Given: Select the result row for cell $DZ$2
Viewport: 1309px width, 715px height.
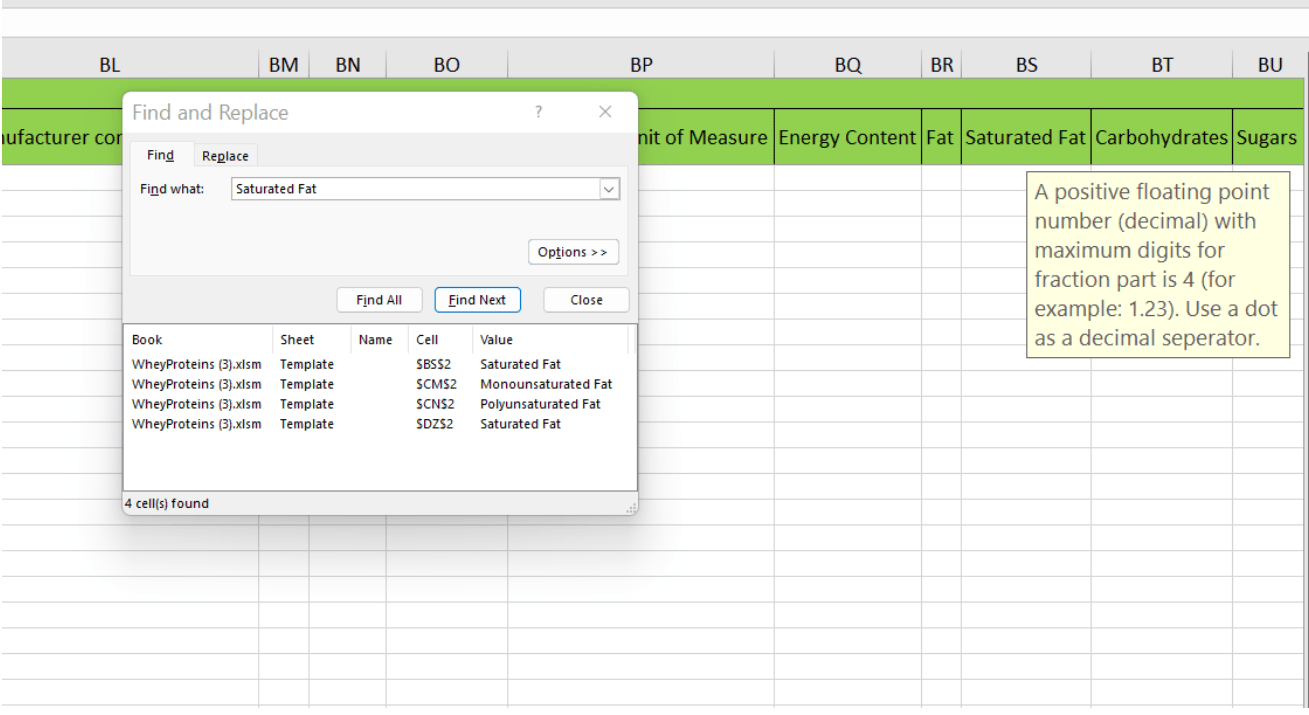Looking at the screenshot, I should [379, 424].
